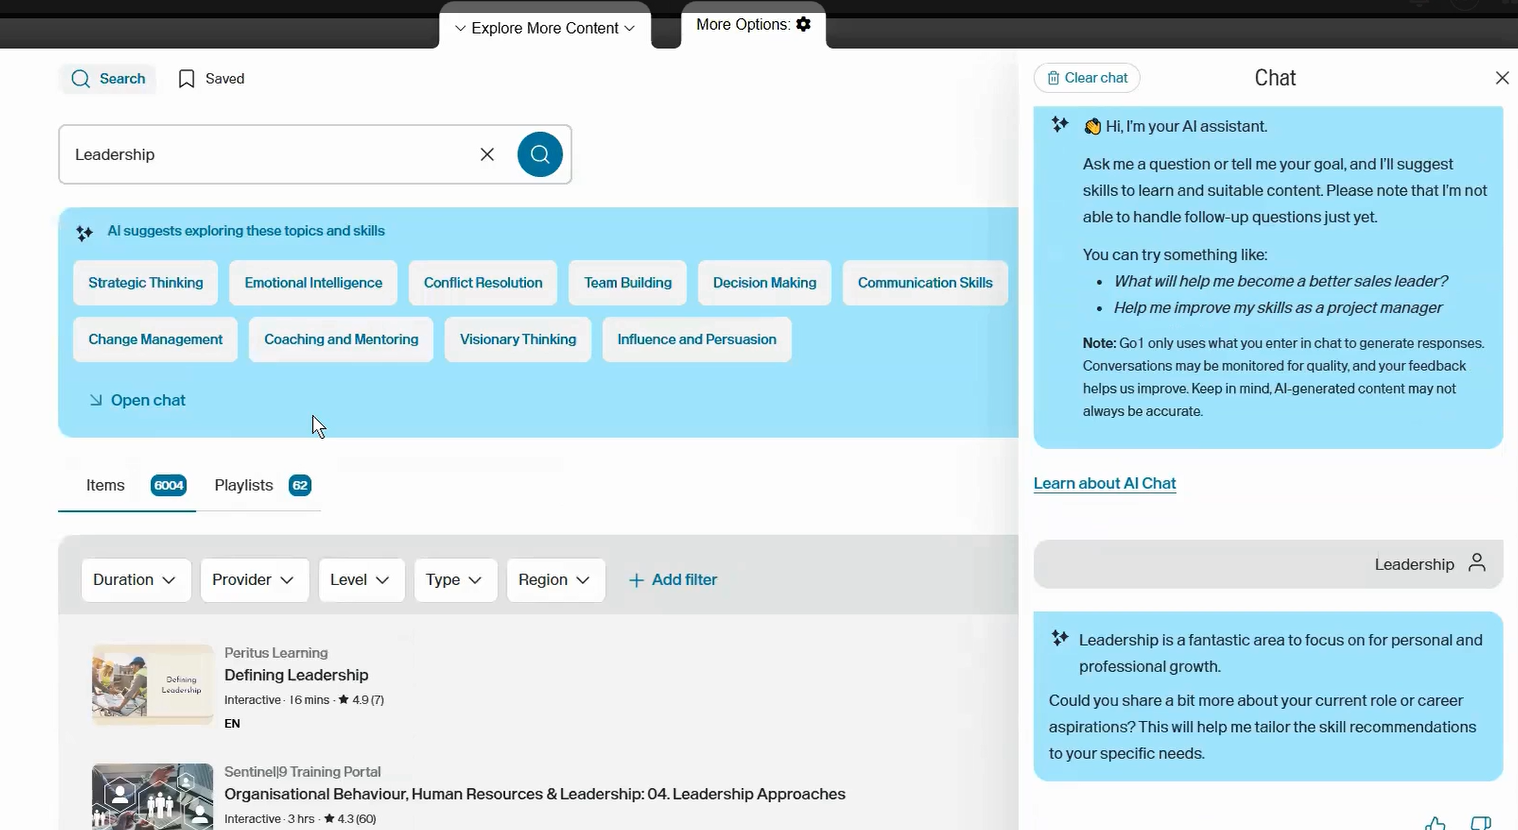
Task: Click the Learn about AI Chat link
Action: click(x=1104, y=483)
